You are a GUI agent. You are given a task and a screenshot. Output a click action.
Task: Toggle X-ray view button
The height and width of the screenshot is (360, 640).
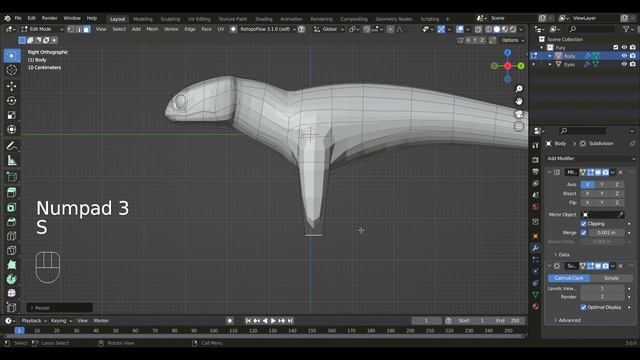(478, 29)
